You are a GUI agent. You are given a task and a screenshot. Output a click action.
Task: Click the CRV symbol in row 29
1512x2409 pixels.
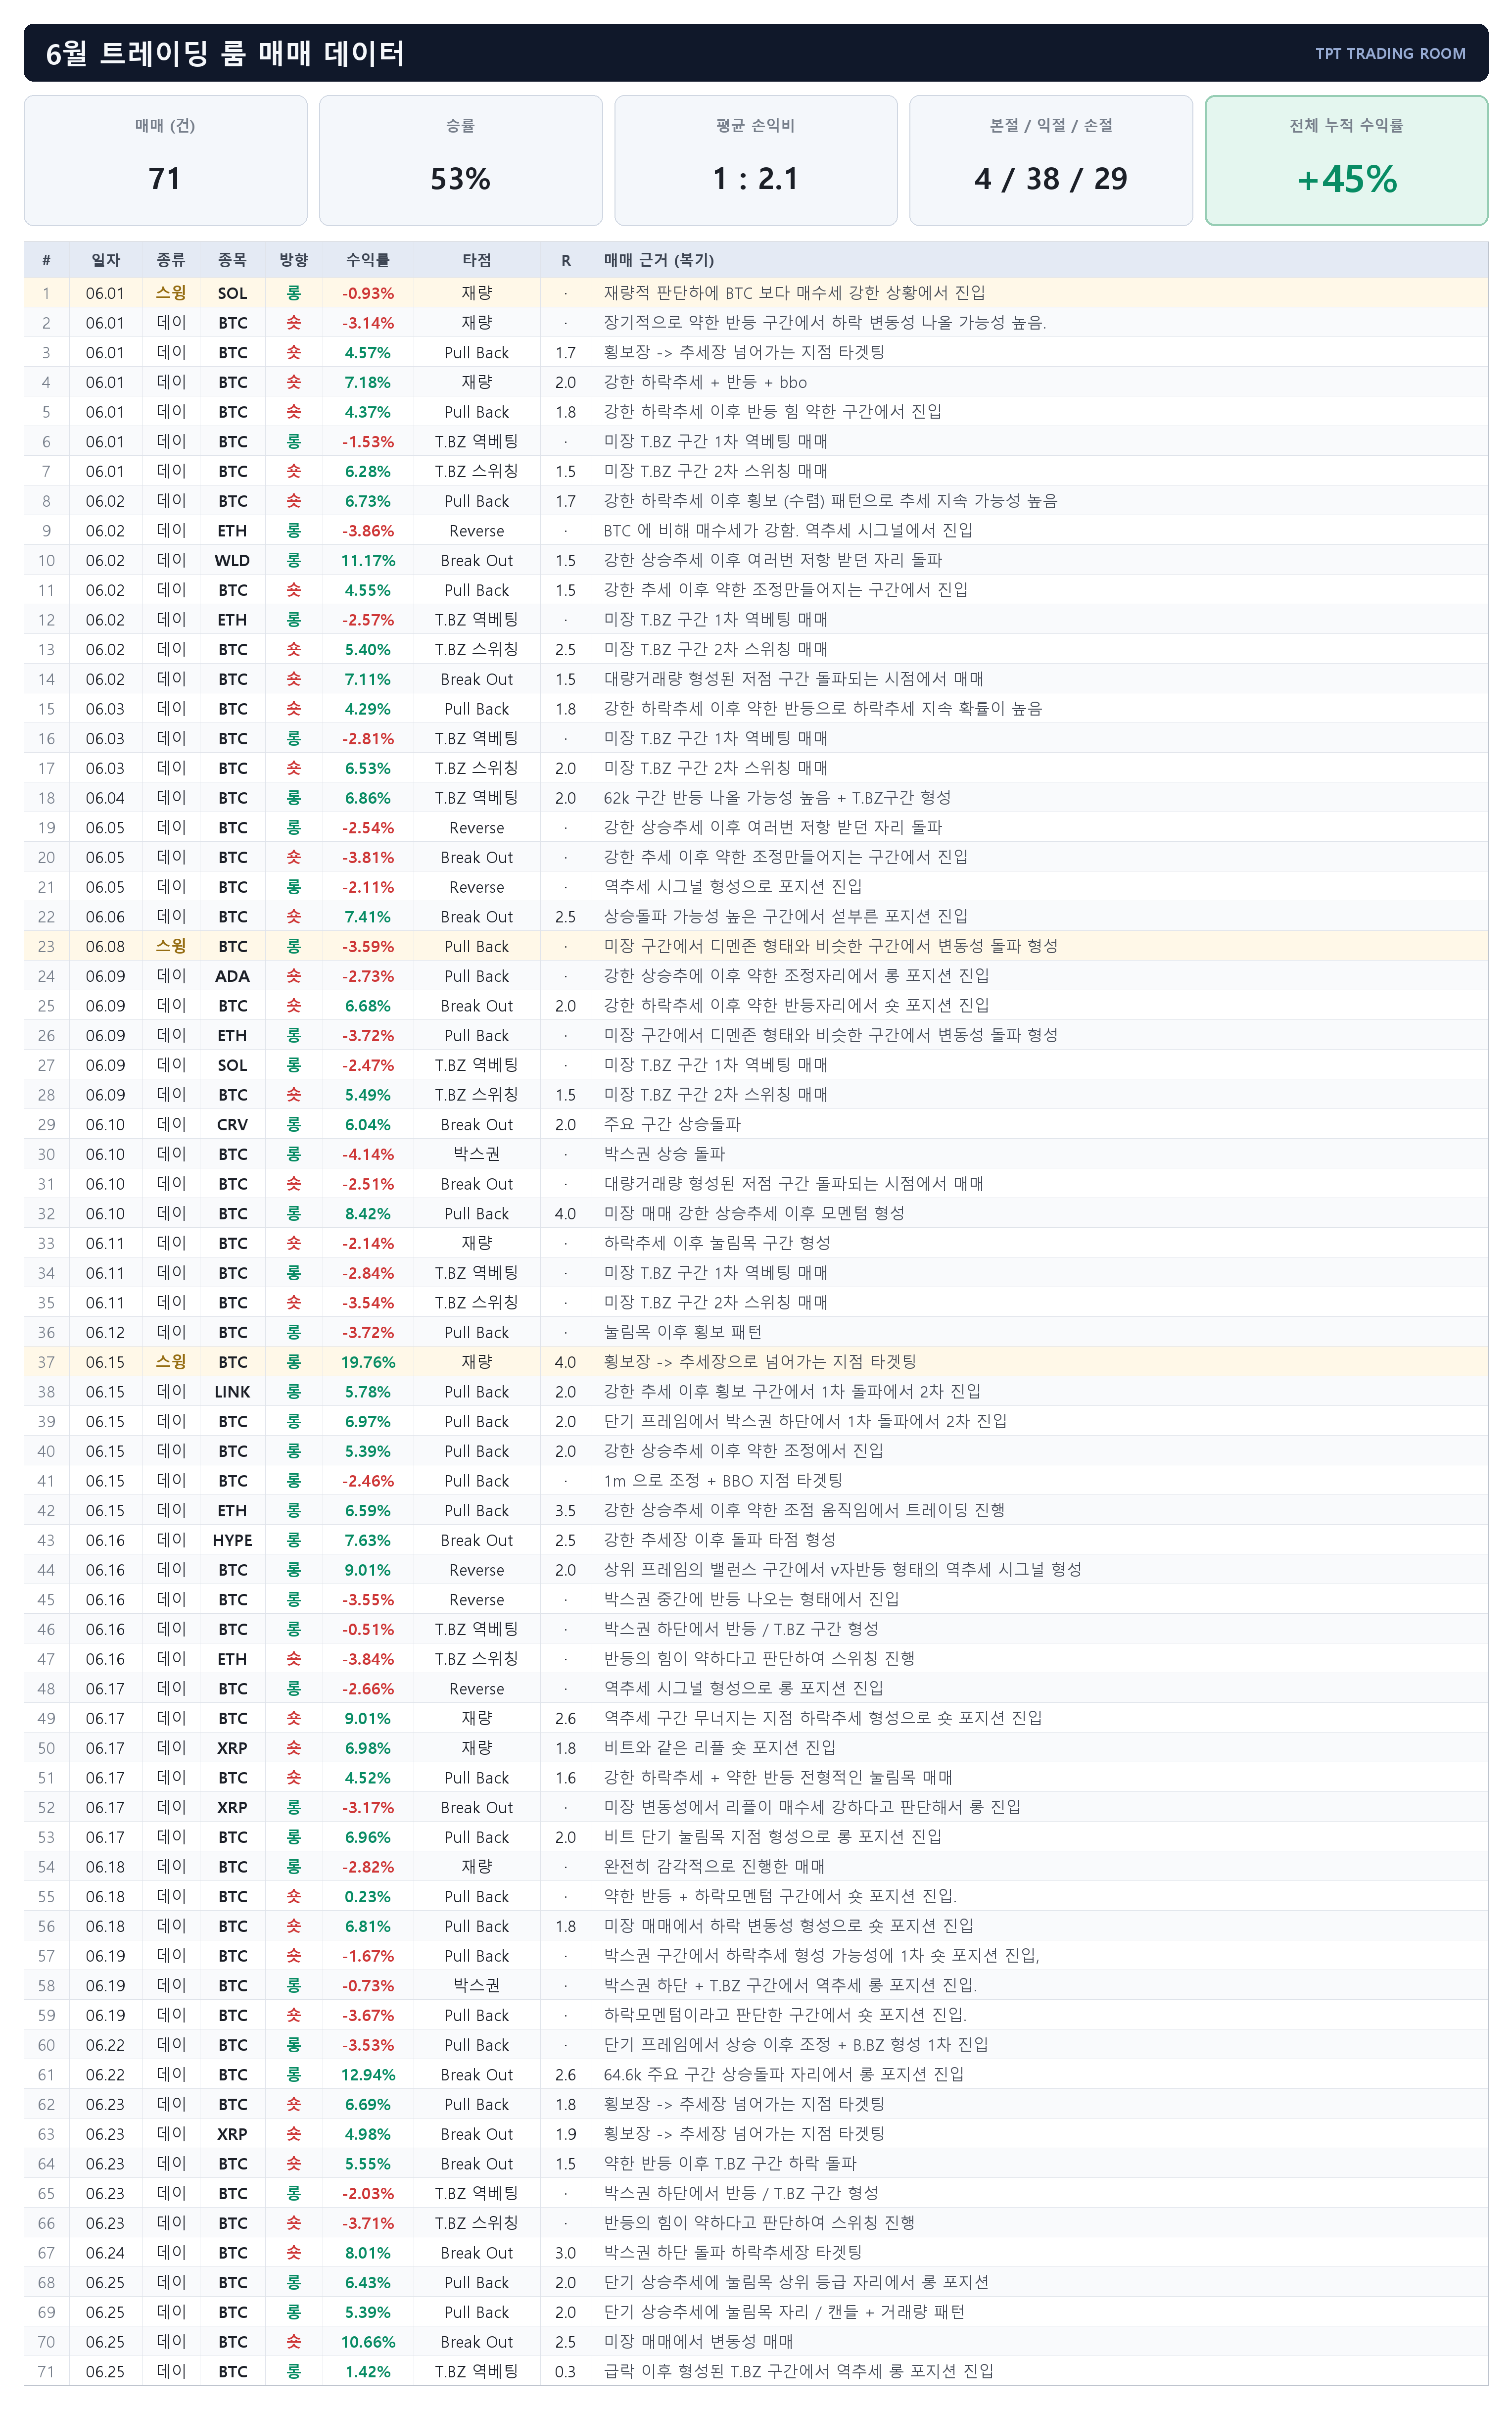232,1124
